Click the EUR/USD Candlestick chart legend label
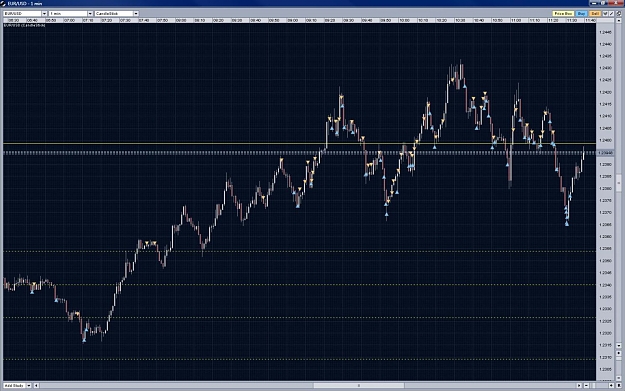The width and height of the screenshot is (625, 391). pyautogui.click(x=24, y=25)
